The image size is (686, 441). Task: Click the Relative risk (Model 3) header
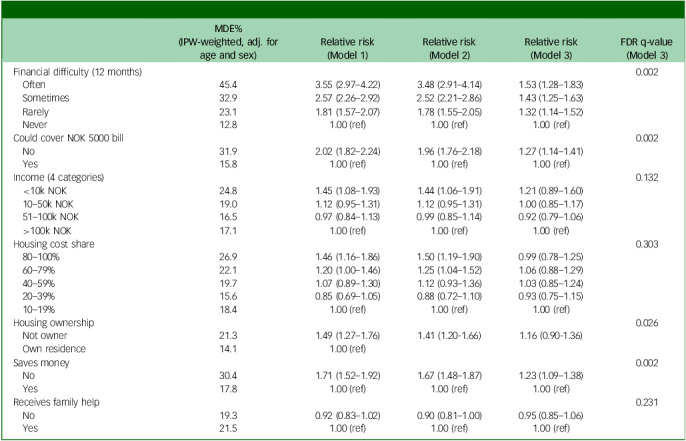pyautogui.click(x=551, y=49)
